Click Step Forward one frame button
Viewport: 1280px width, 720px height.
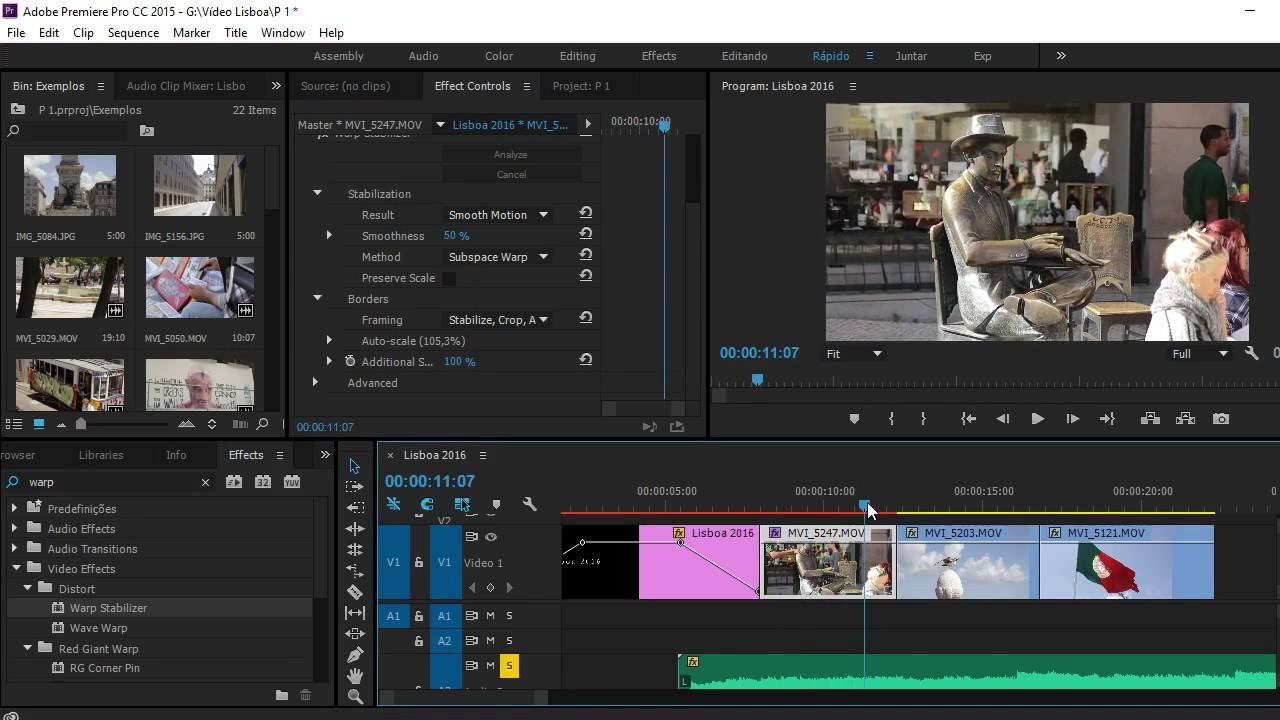(1072, 419)
